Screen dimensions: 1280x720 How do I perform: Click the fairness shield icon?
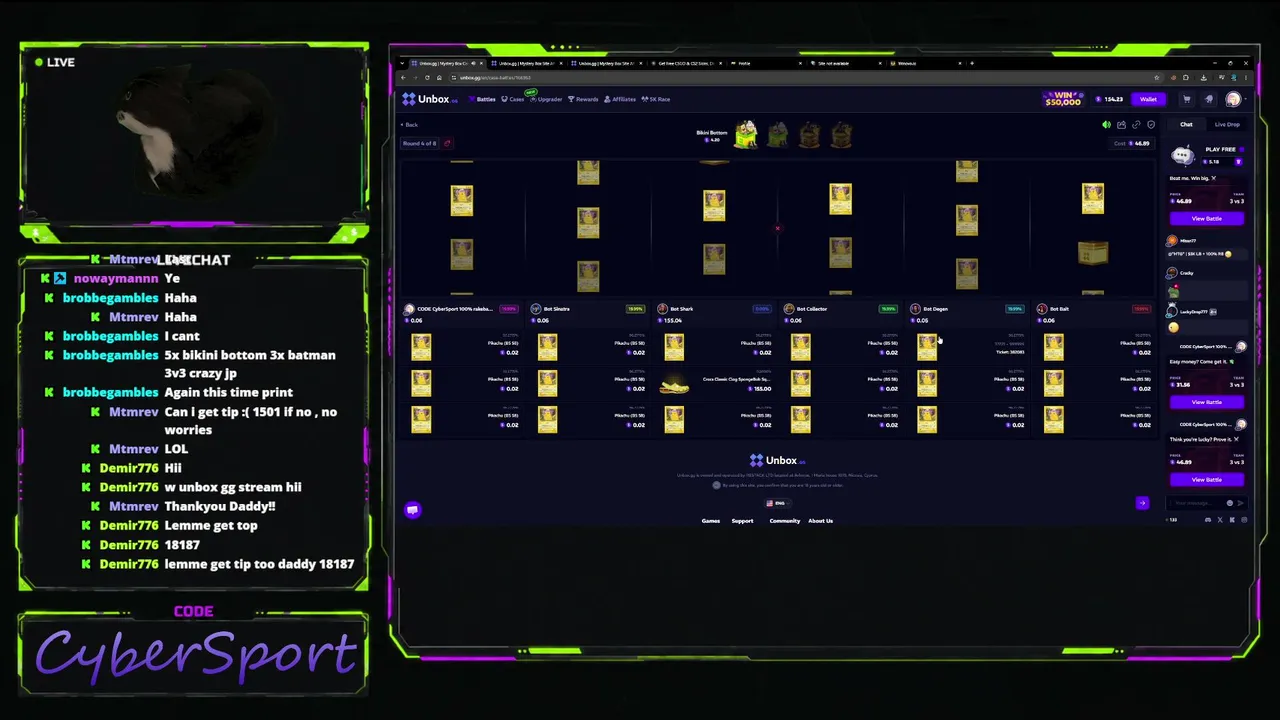(x=1151, y=125)
